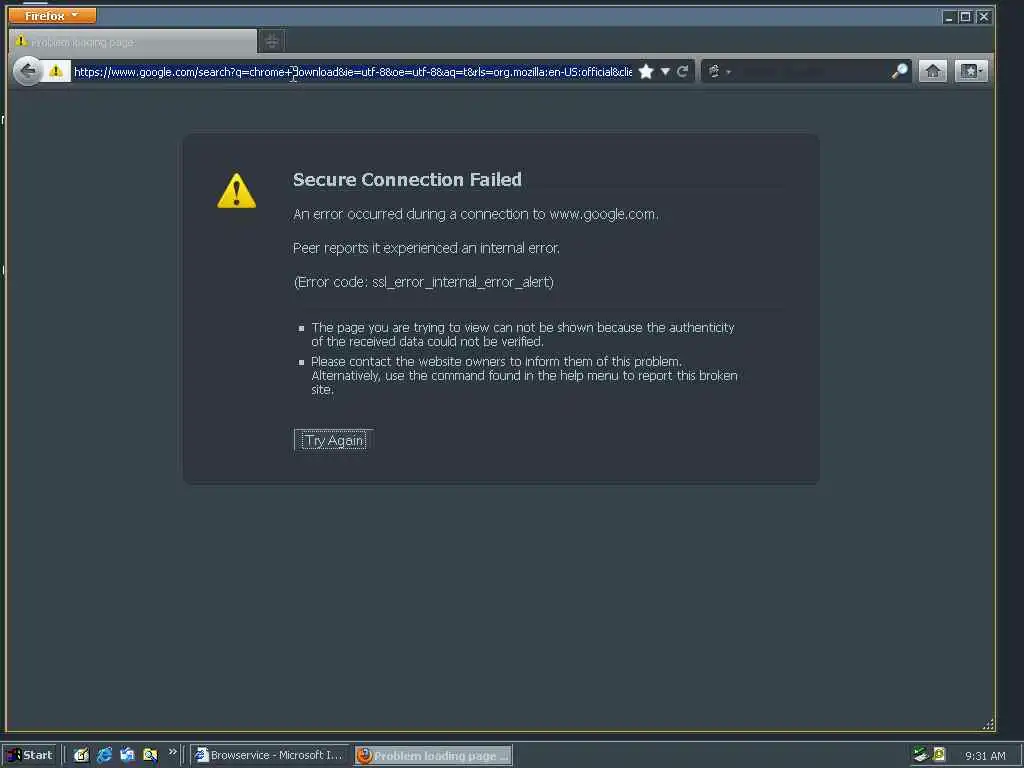The height and width of the screenshot is (768, 1024).
Task: Reload the page with the refresh icon
Action: pyautogui.click(x=682, y=71)
